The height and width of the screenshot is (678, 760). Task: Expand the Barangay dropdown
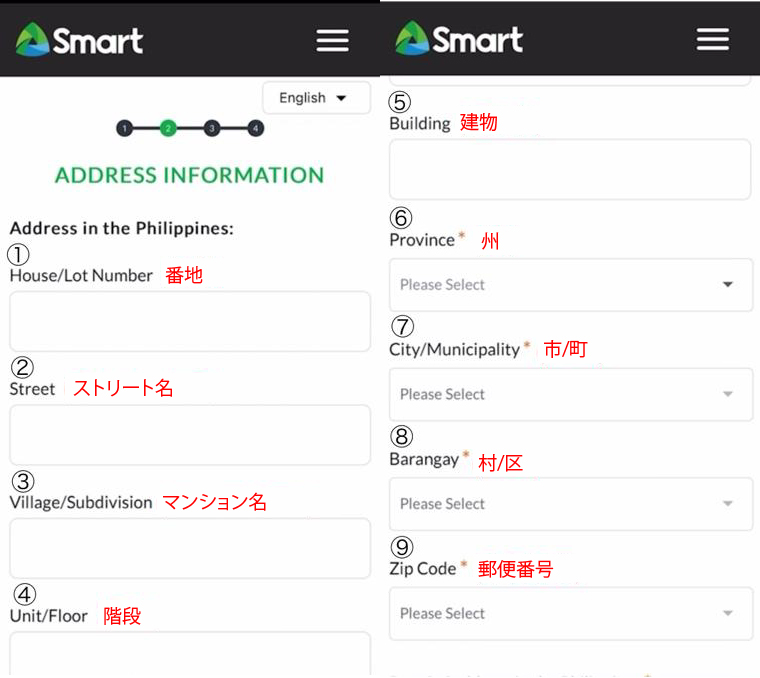[570, 504]
